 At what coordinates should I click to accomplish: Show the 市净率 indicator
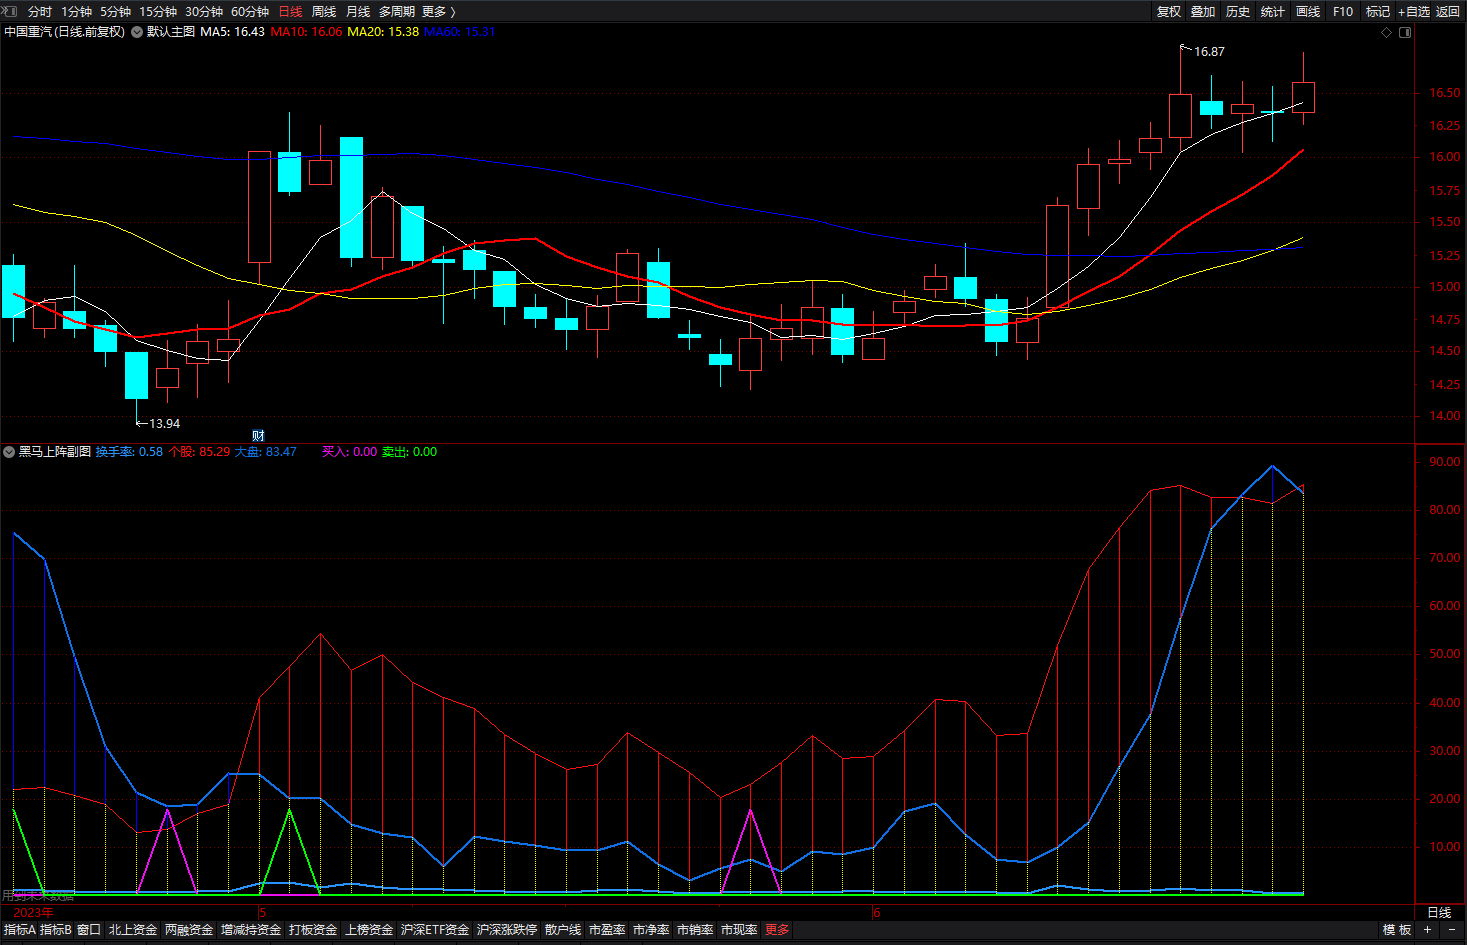tap(651, 930)
